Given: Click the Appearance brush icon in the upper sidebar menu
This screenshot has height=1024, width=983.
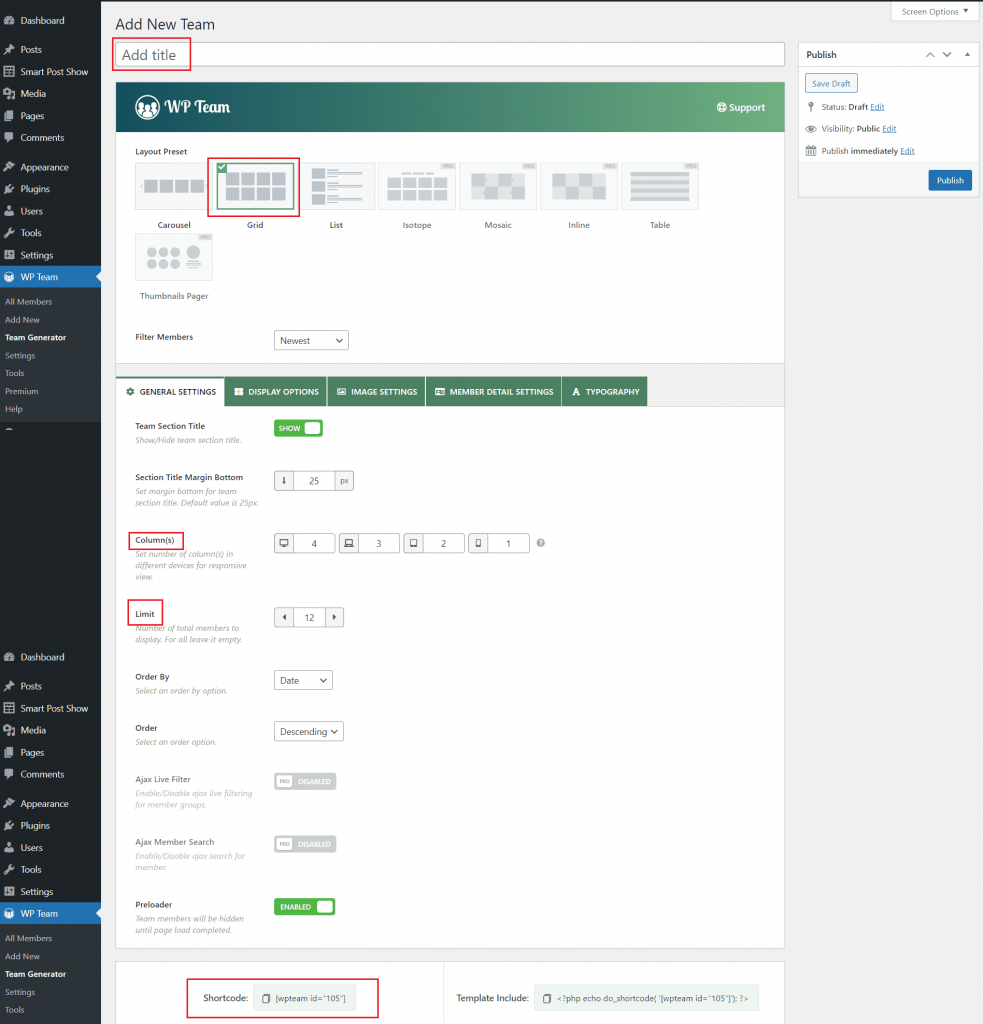Looking at the screenshot, I should [9, 167].
